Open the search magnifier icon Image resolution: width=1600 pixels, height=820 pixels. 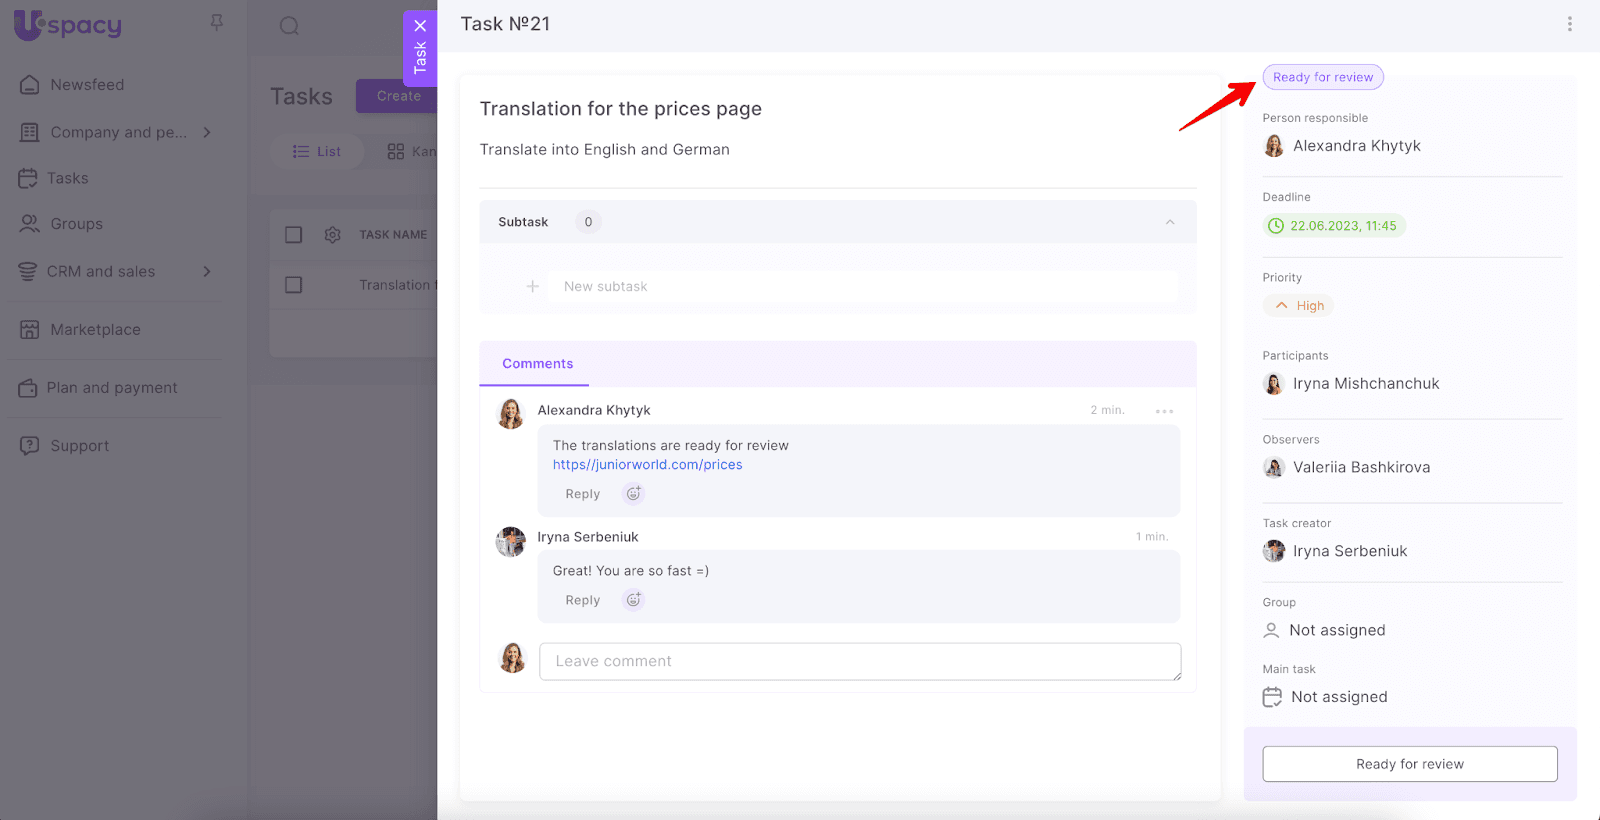click(x=289, y=26)
